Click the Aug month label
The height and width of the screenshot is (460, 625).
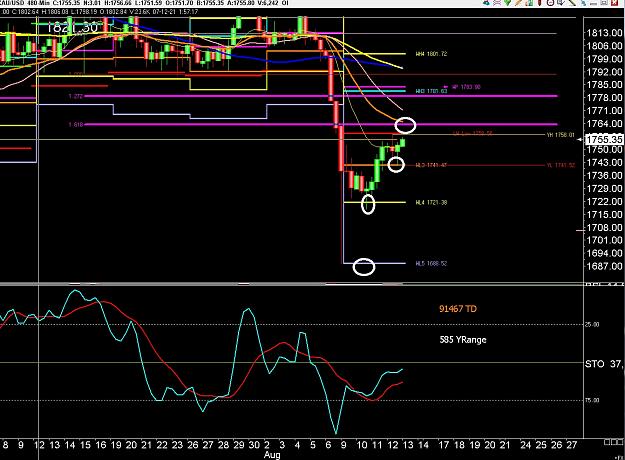point(272,455)
